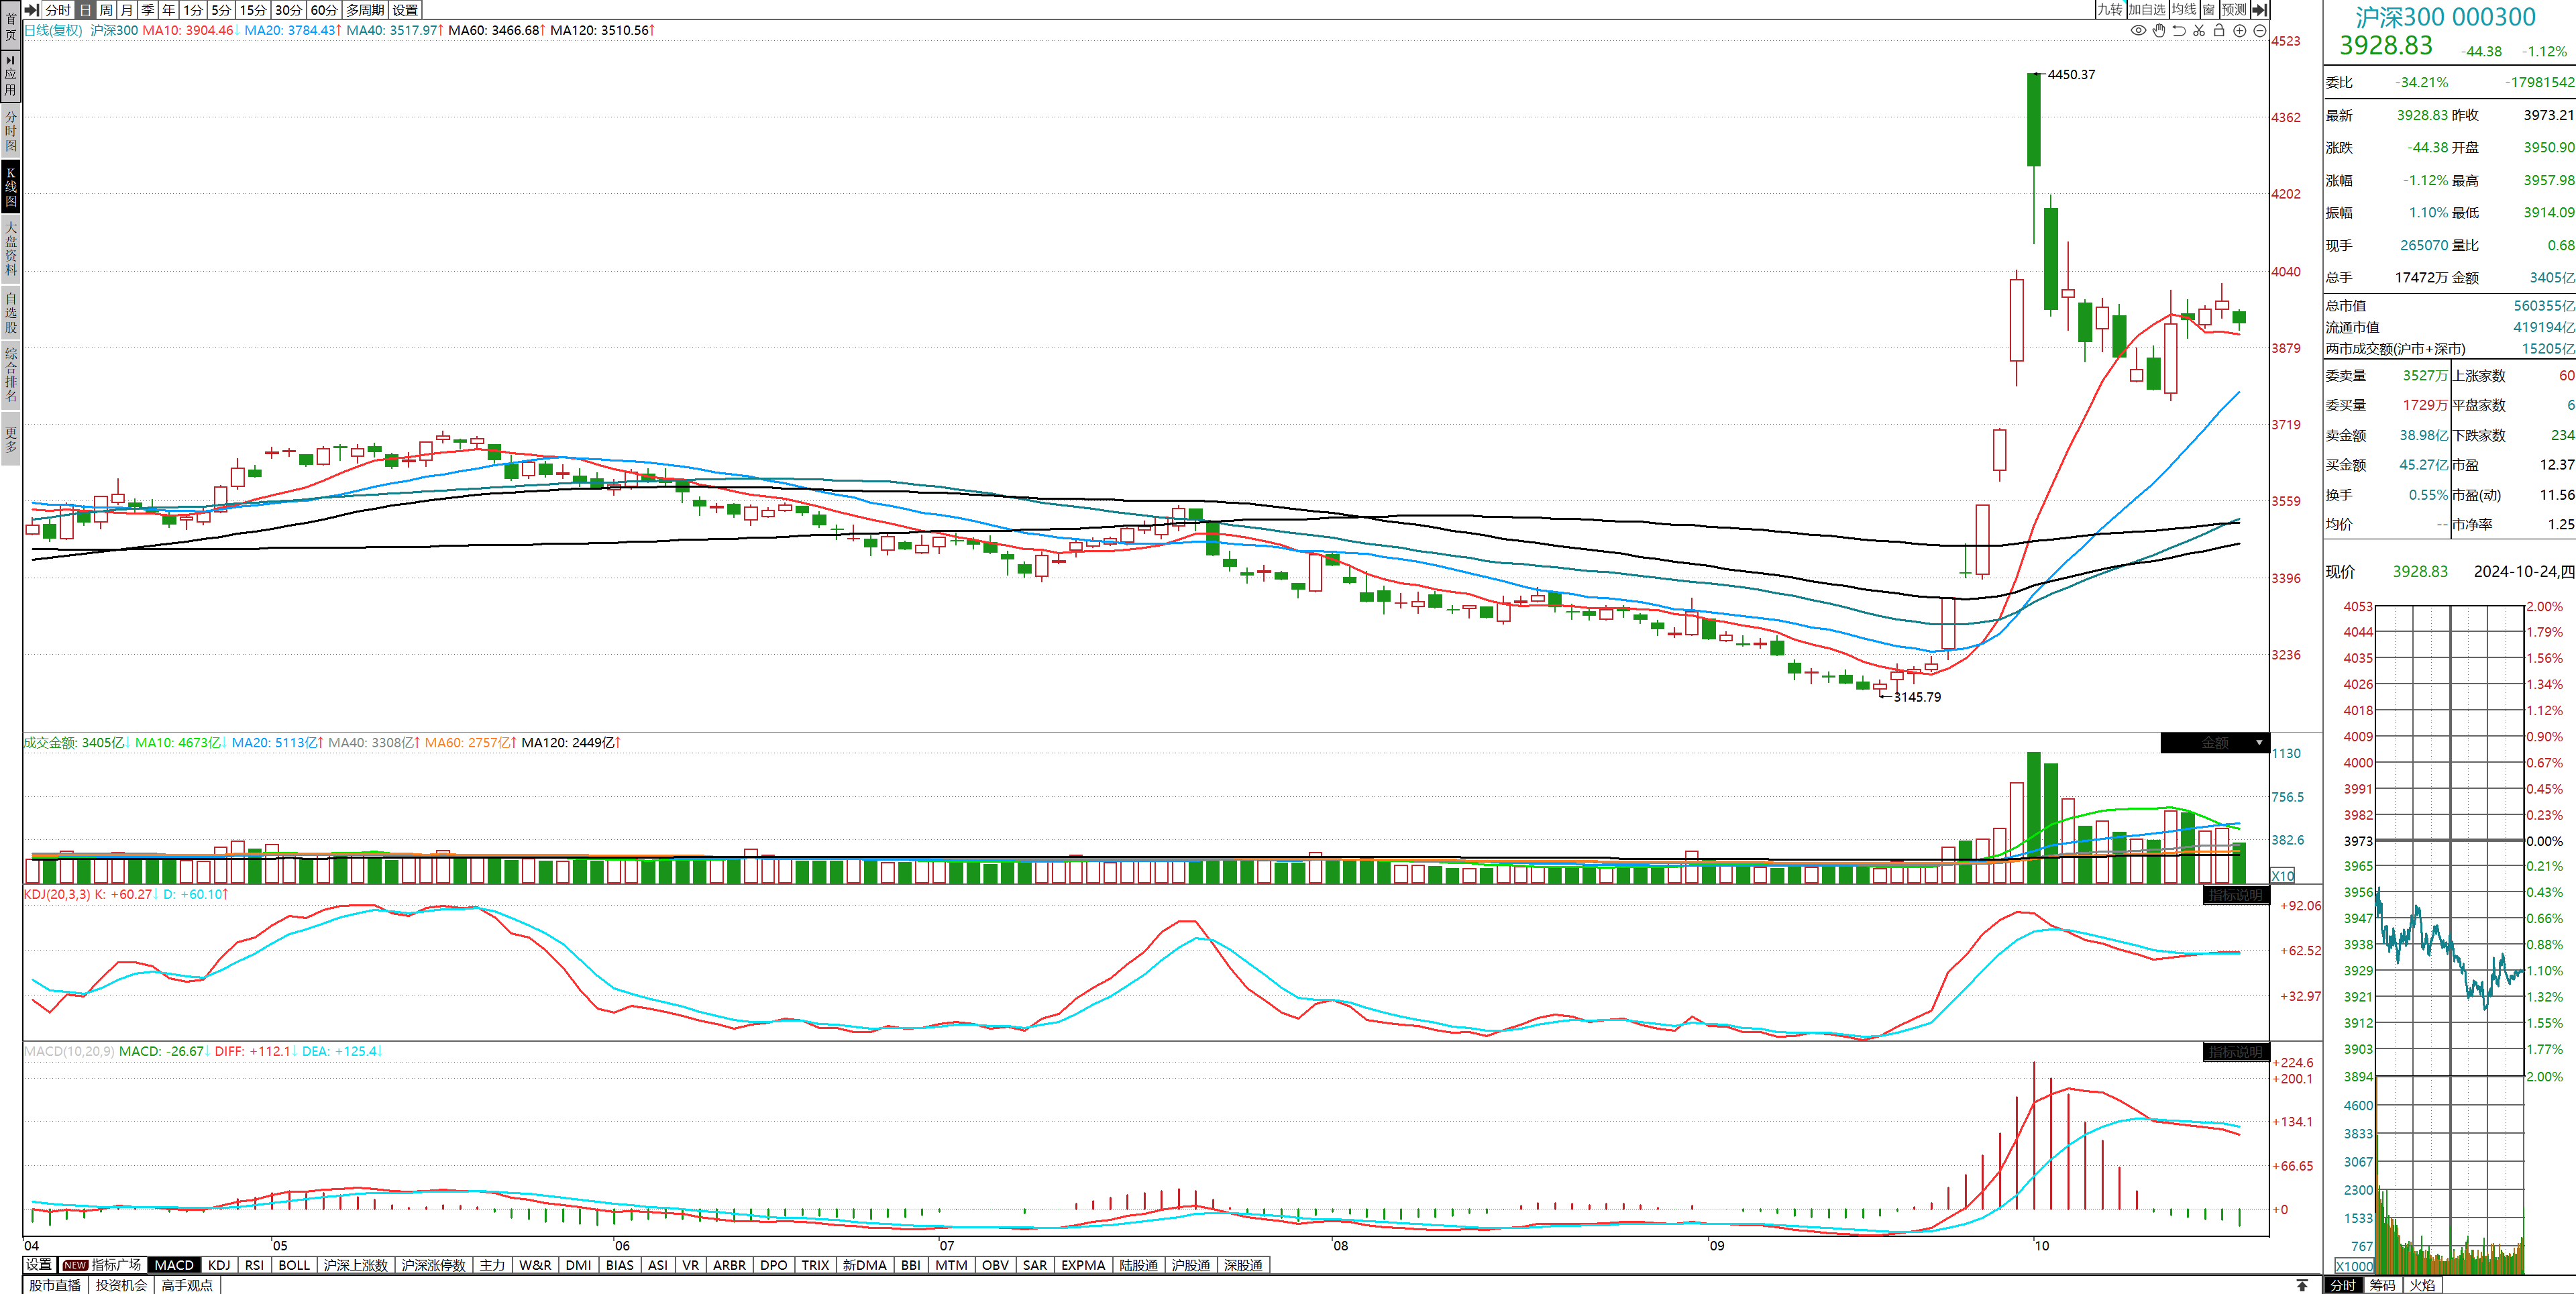Select the EXPMA indicator tab
The width and height of the screenshot is (2576, 1294).
pyautogui.click(x=1083, y=1265)
